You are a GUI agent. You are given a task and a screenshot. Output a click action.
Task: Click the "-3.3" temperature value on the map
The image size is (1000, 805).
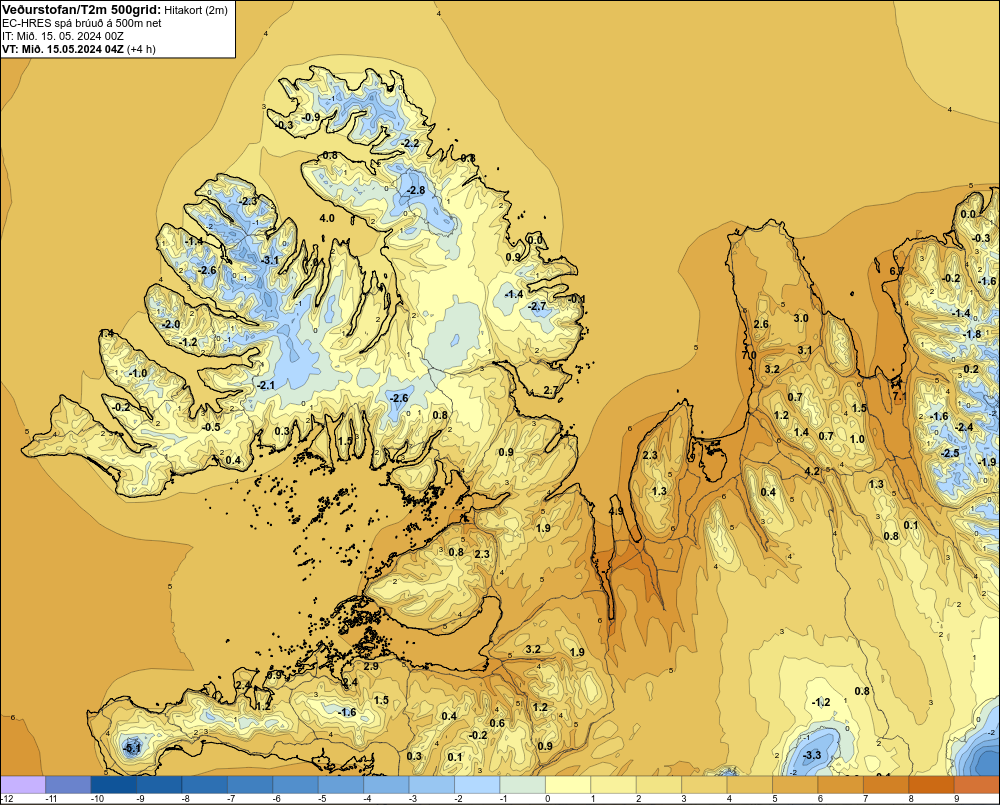click(x=812, y=756)
